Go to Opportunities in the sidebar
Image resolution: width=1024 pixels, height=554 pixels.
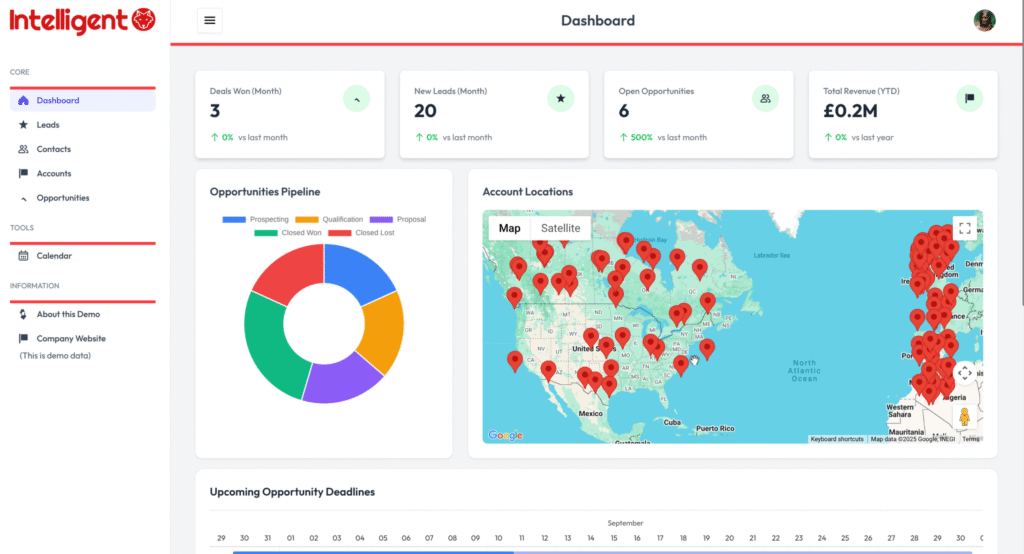tap(63, 198)
